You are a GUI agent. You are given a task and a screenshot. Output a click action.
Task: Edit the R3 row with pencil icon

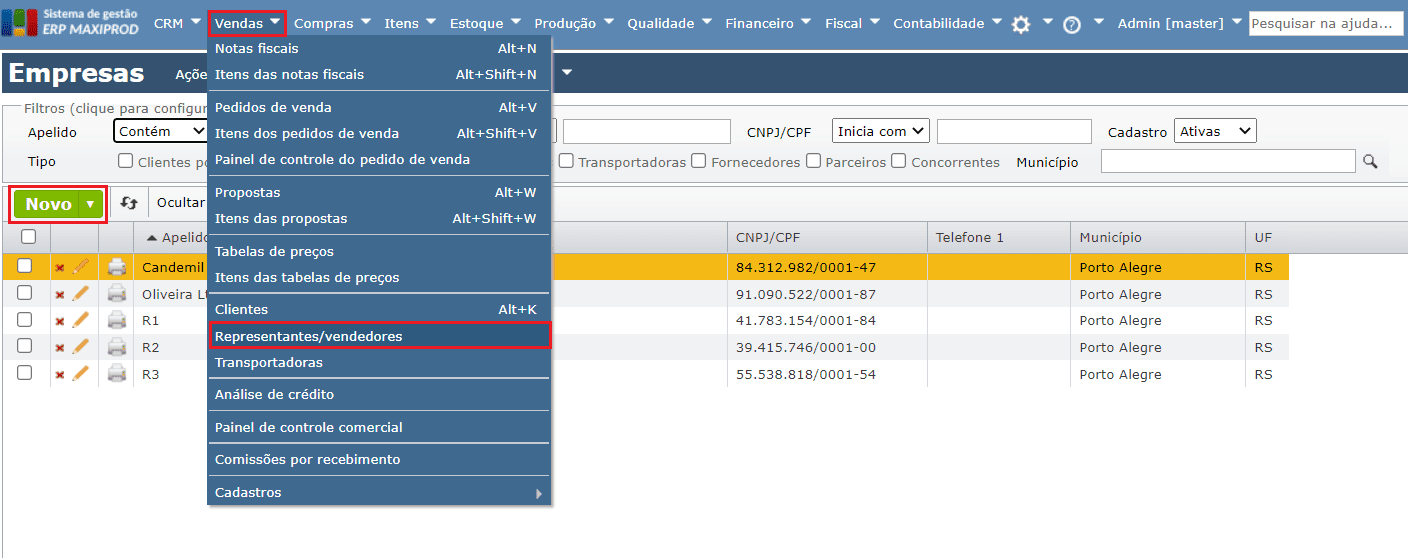pyautogui.click(x=81, y=373)
